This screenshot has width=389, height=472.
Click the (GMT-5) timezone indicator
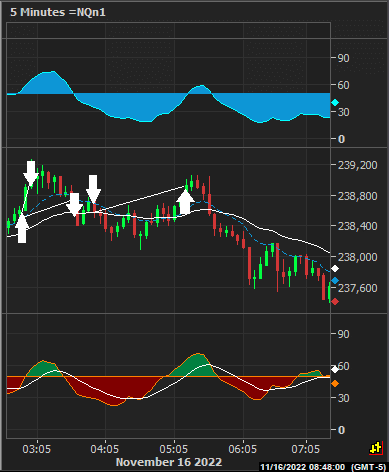369,467
